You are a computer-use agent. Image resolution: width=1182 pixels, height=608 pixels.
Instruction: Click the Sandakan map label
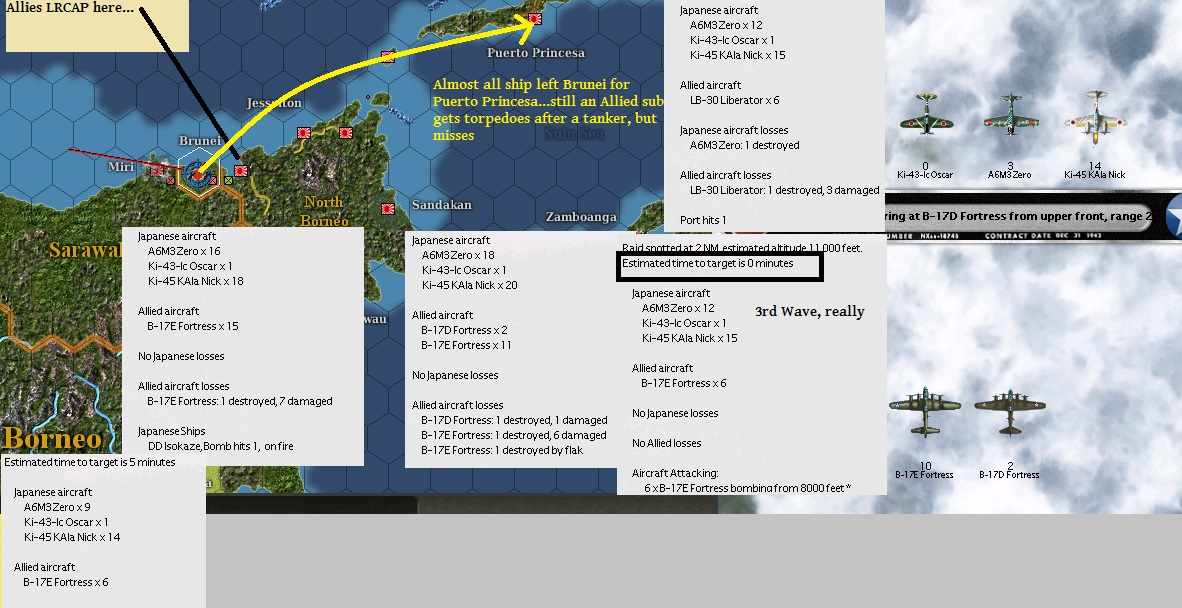click(x=442, y=205)
